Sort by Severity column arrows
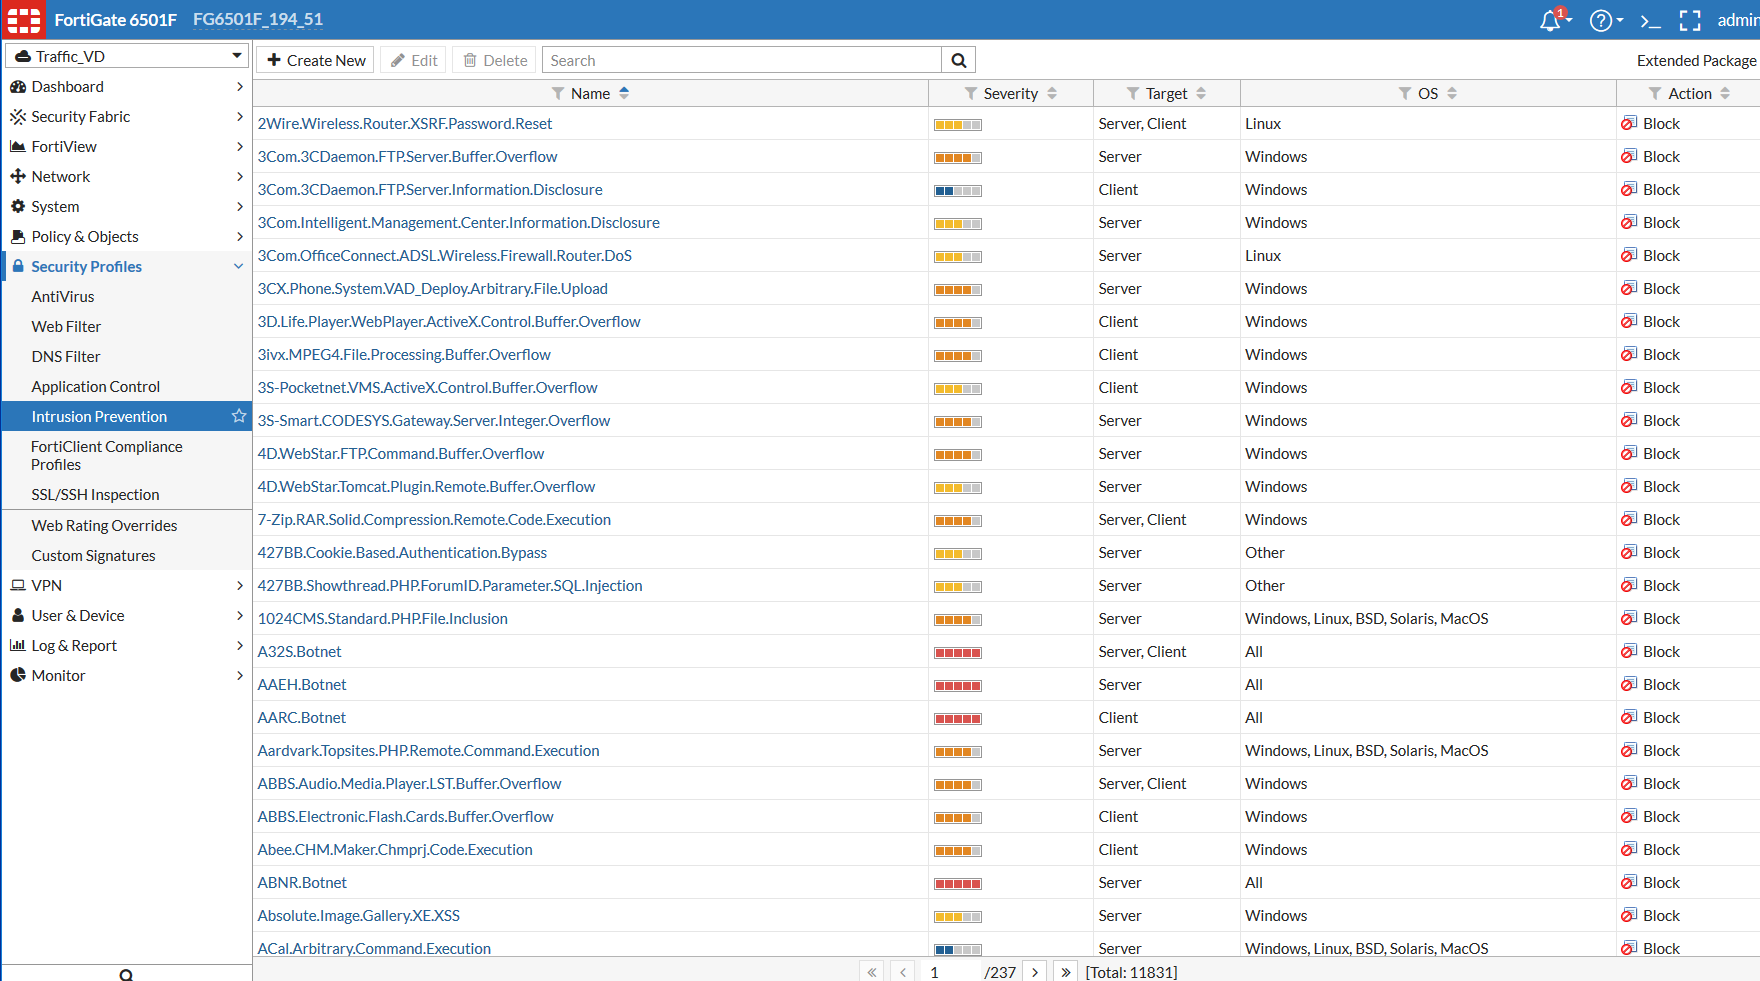Screen dimensions: 1760x981 tap(1052, 93)
